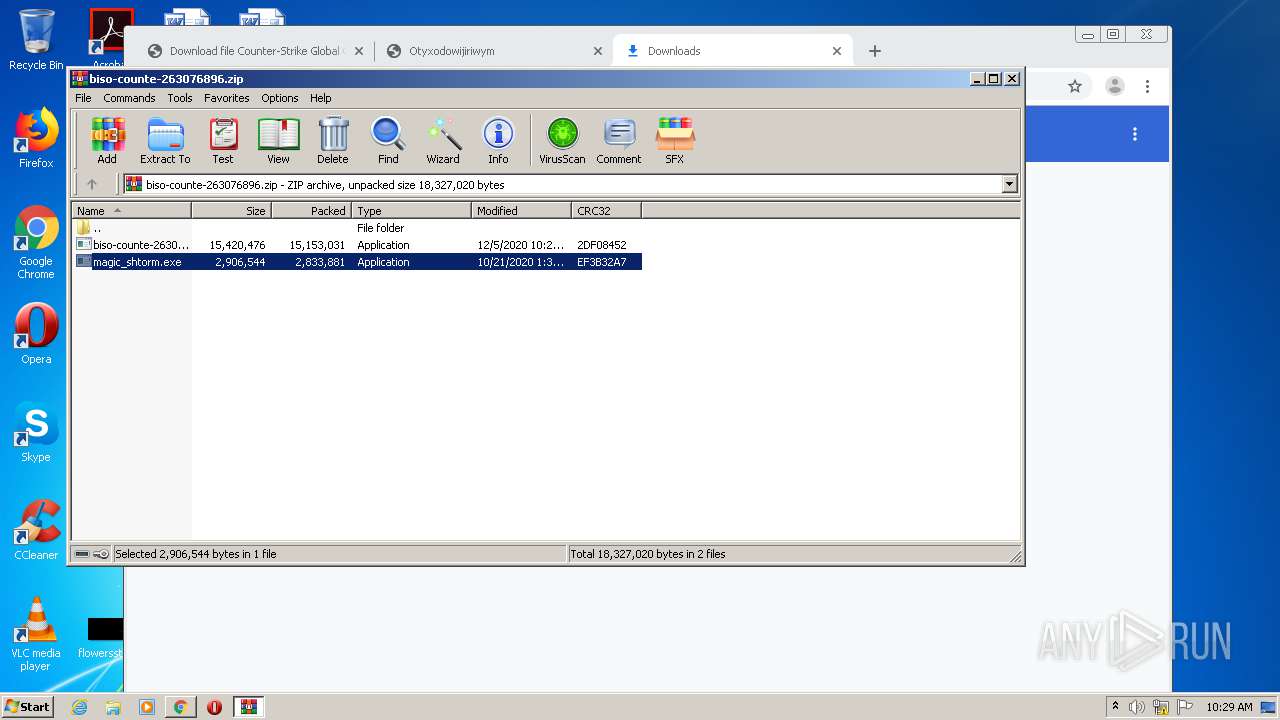The width and height of the screenshot is (1280, 720).
Task: Close the Downloads tab
Action: [837, 51]
